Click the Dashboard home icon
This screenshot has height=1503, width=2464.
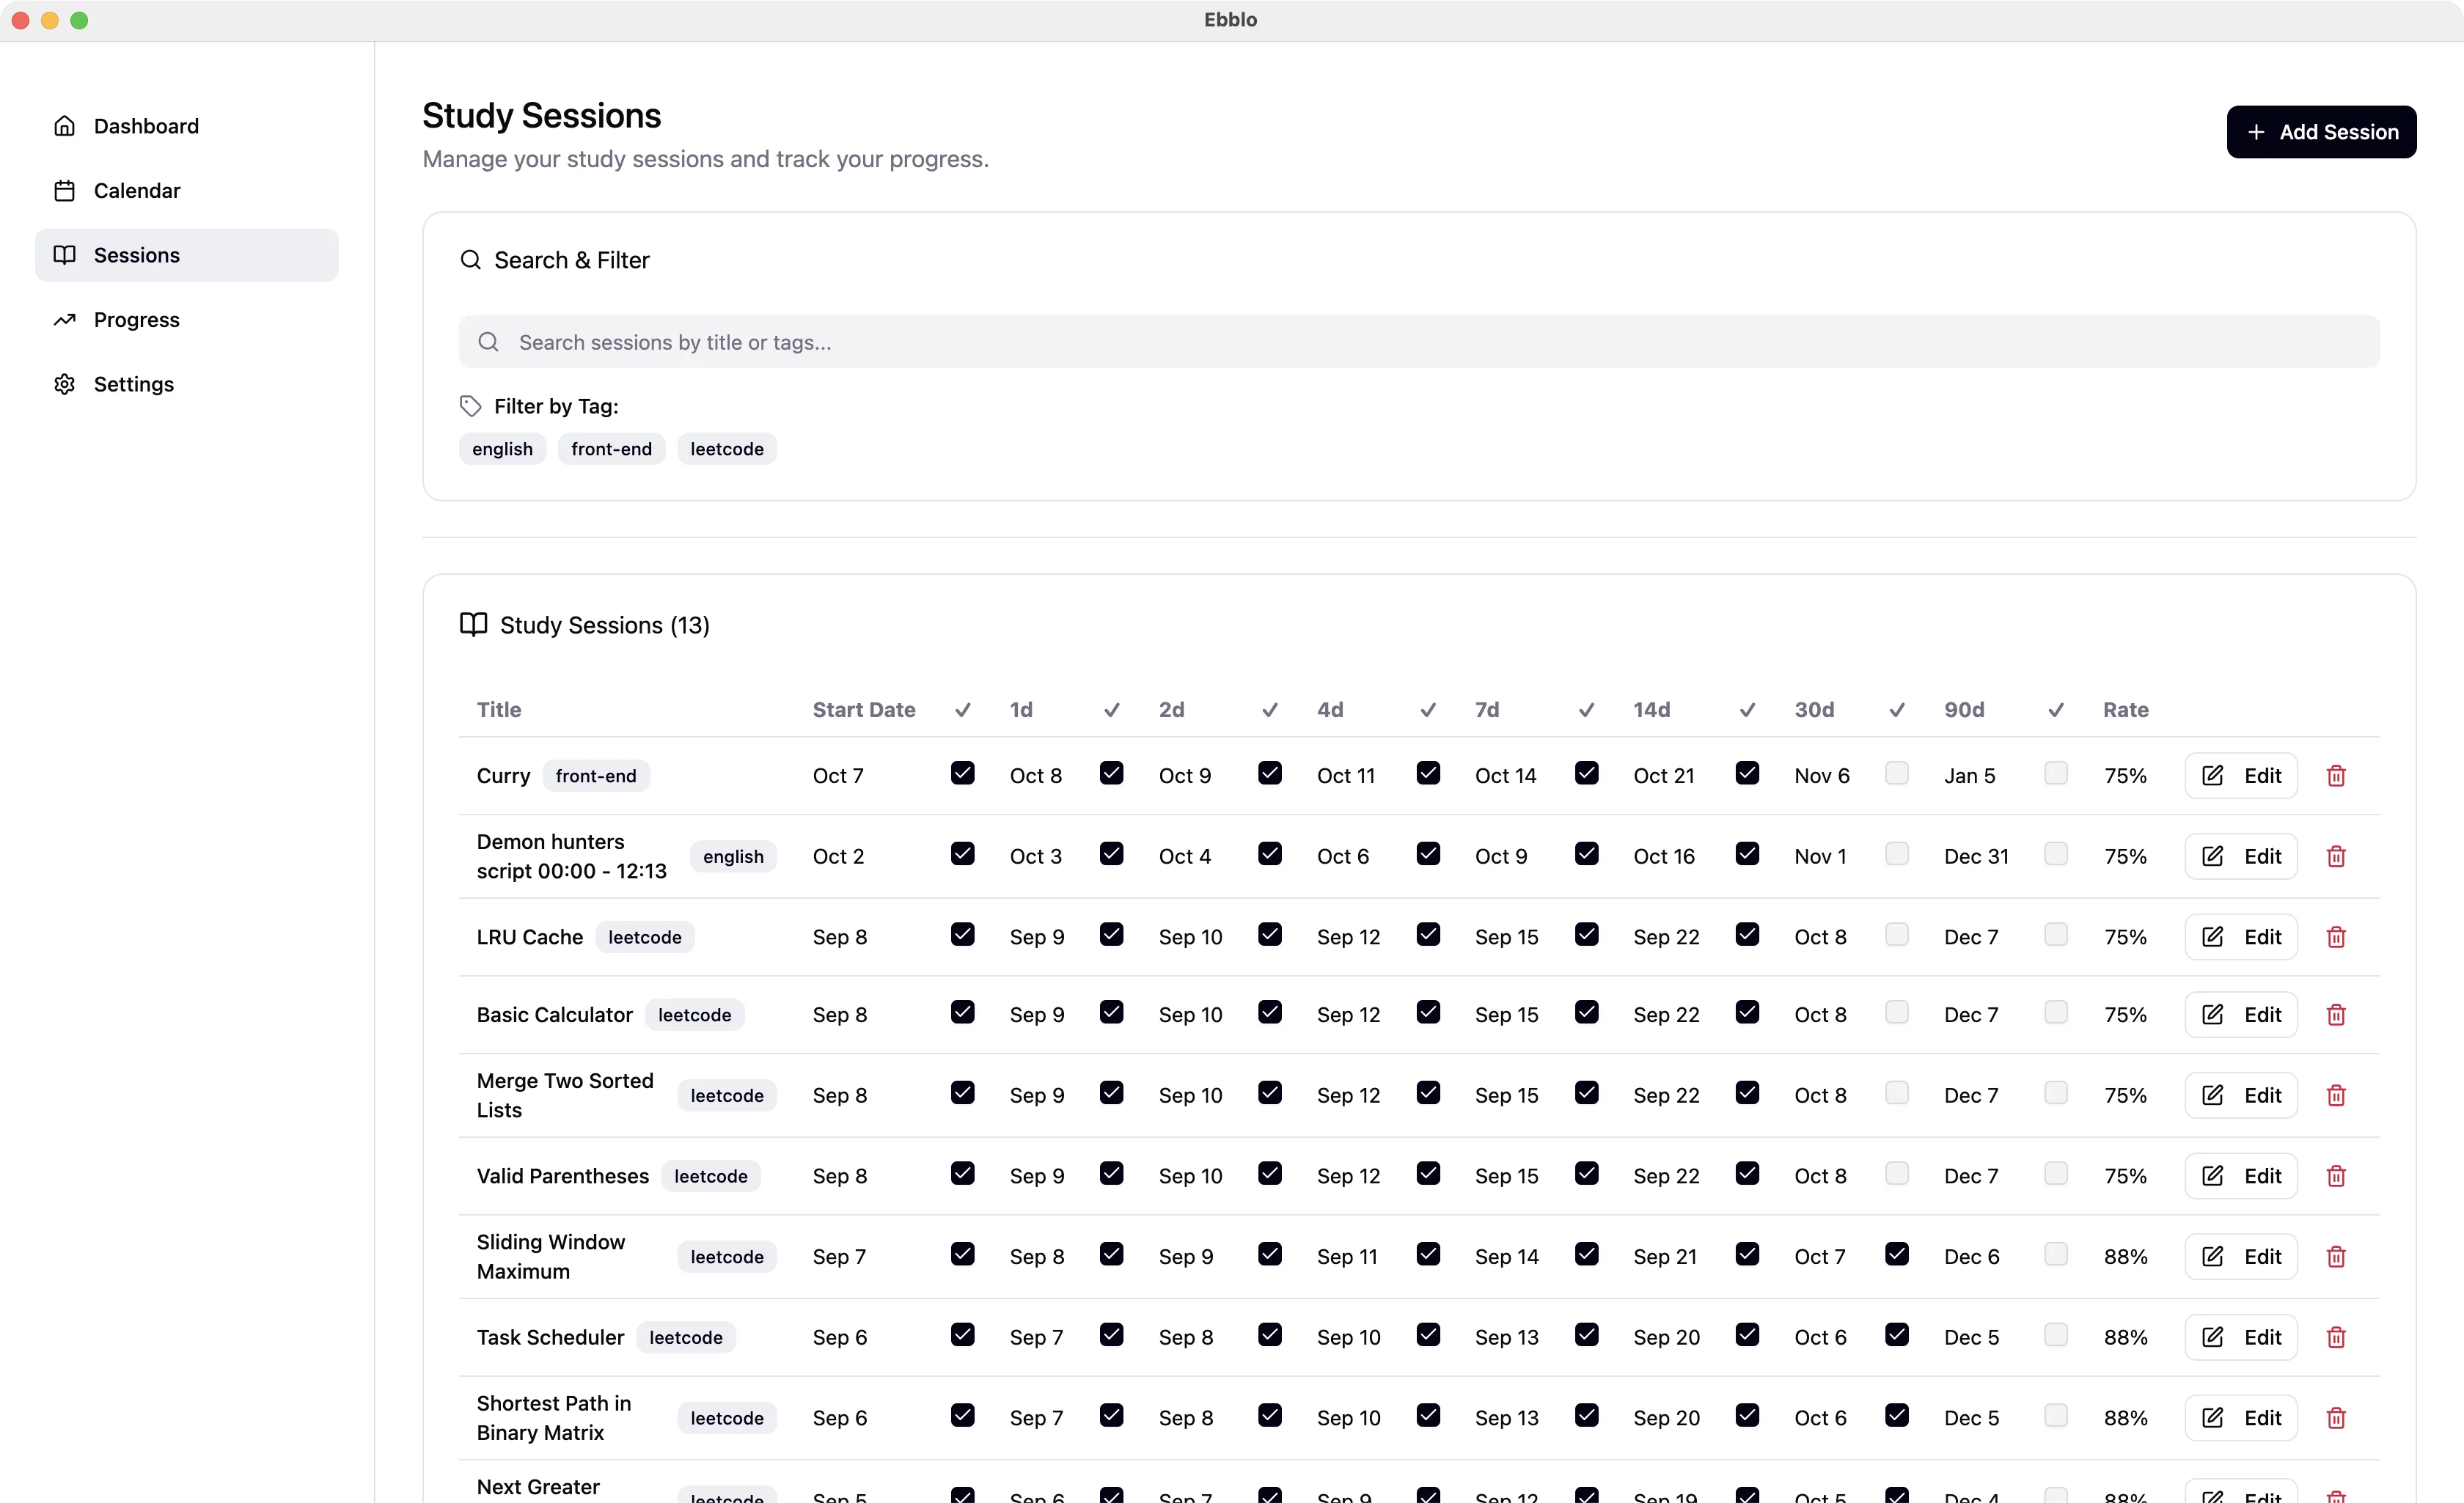(x=65, y=126)
